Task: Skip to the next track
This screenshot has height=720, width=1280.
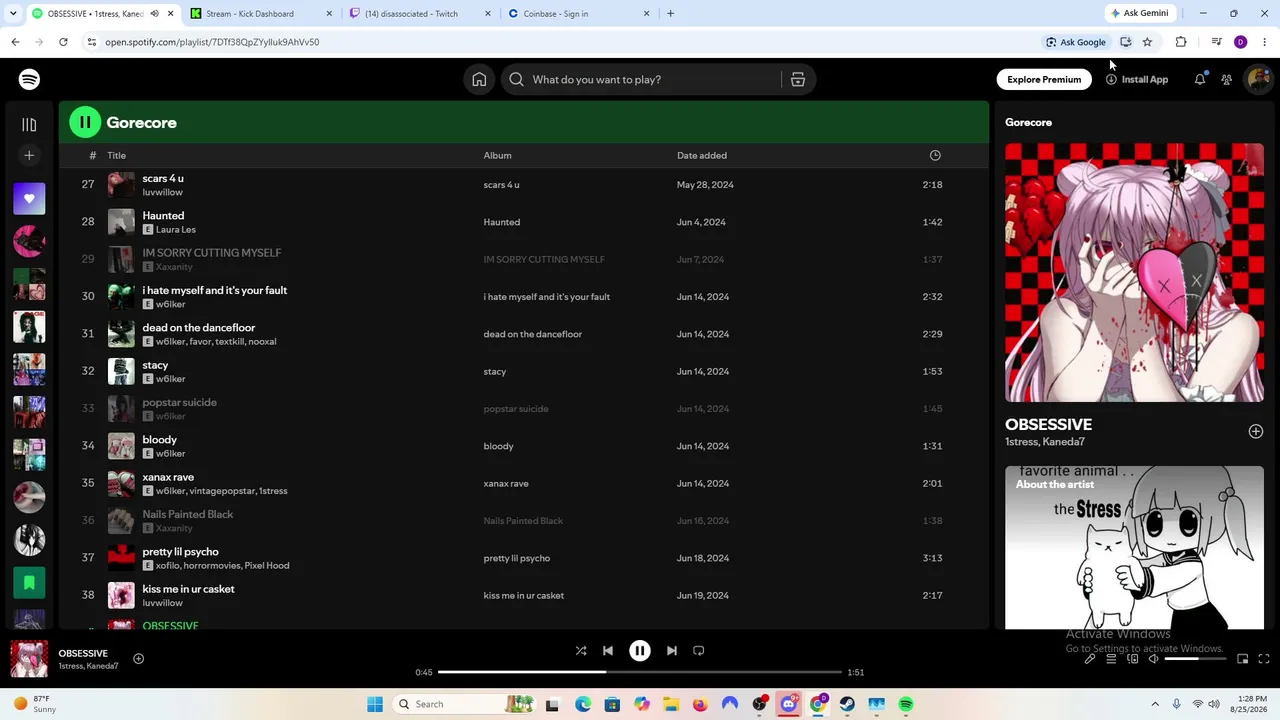Action: coord(672,650)
